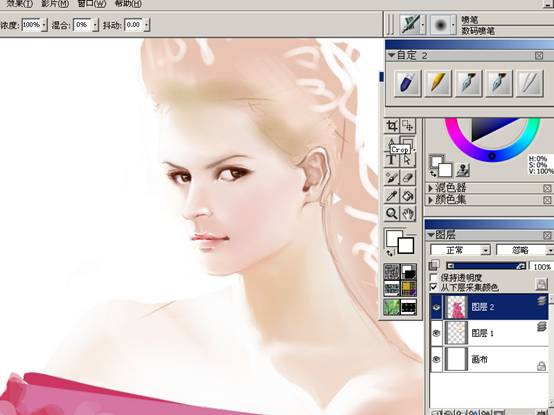Swap toolbox main and additional colors
The width and height of the screenshot is (554, 415).
tap(390, 253)
